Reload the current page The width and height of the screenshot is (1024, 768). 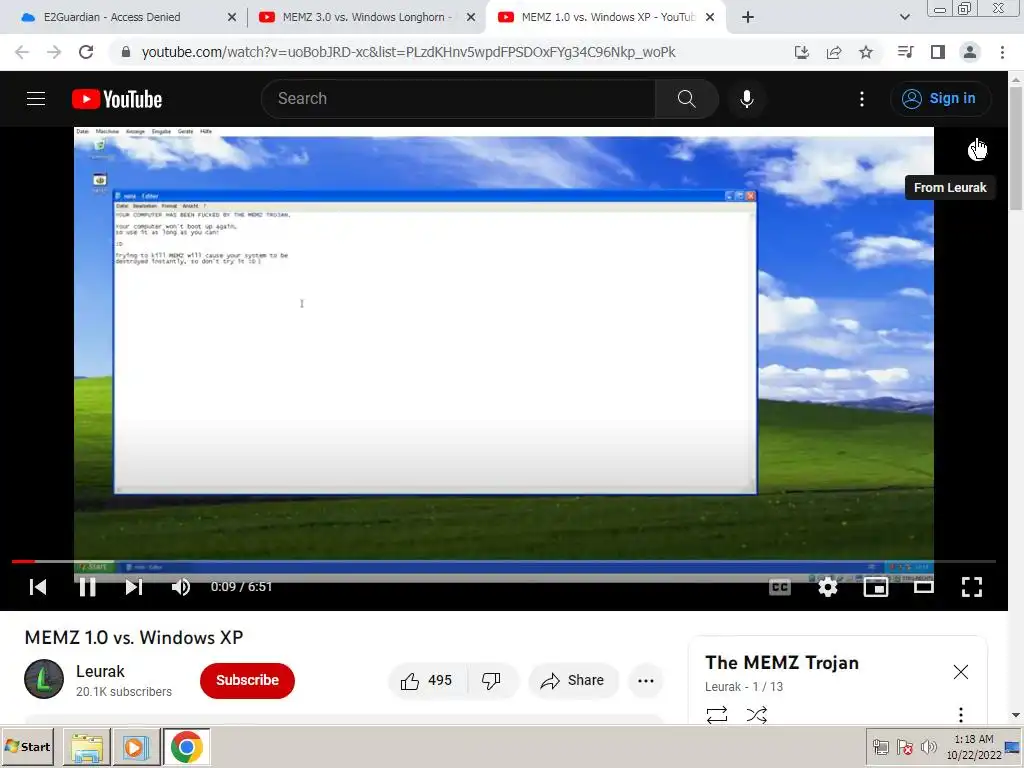click(86, 52)
